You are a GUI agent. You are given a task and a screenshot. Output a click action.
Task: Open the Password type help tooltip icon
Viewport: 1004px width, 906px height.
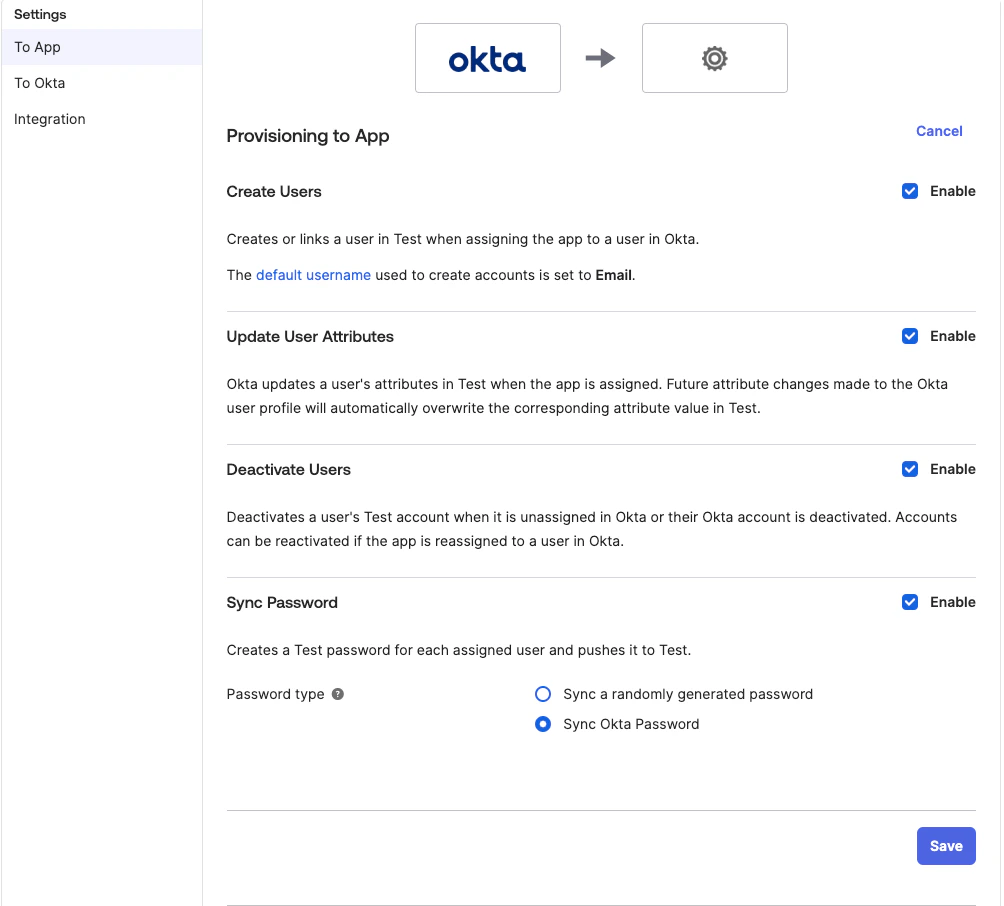337,693
